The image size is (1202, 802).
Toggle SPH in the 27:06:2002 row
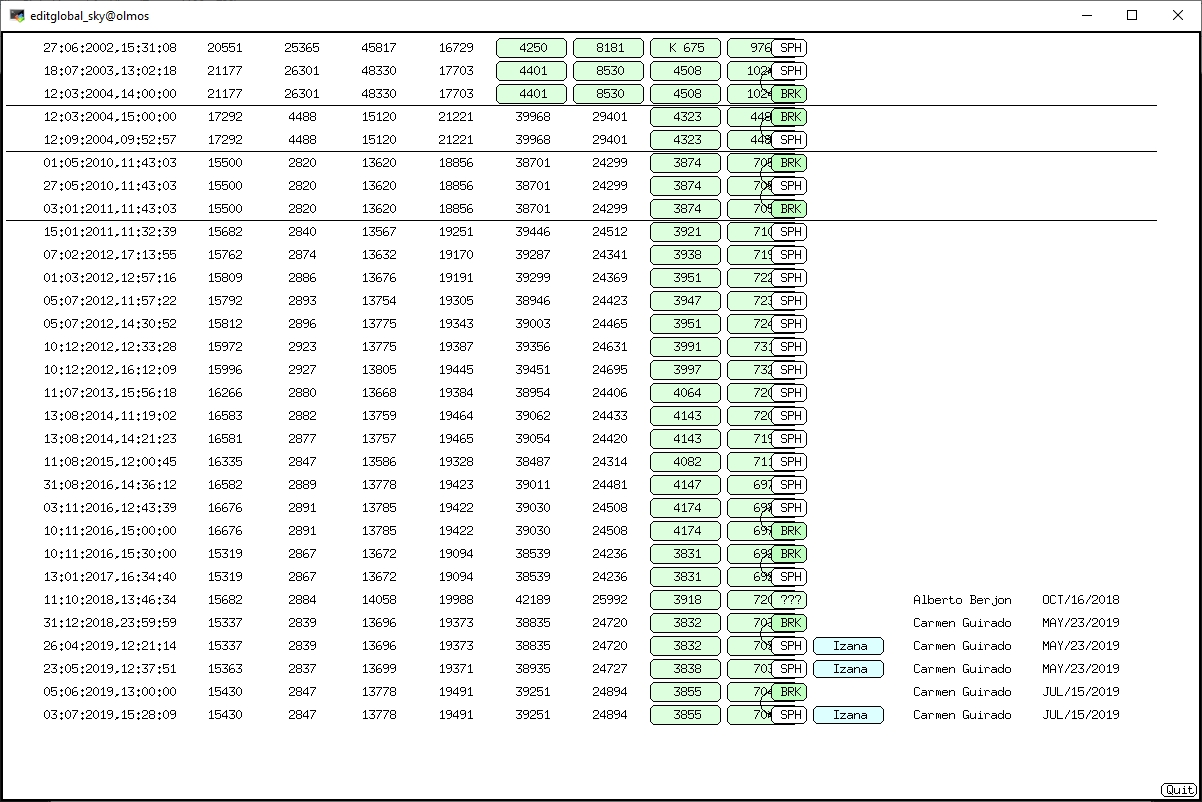(x=790, y=48)
